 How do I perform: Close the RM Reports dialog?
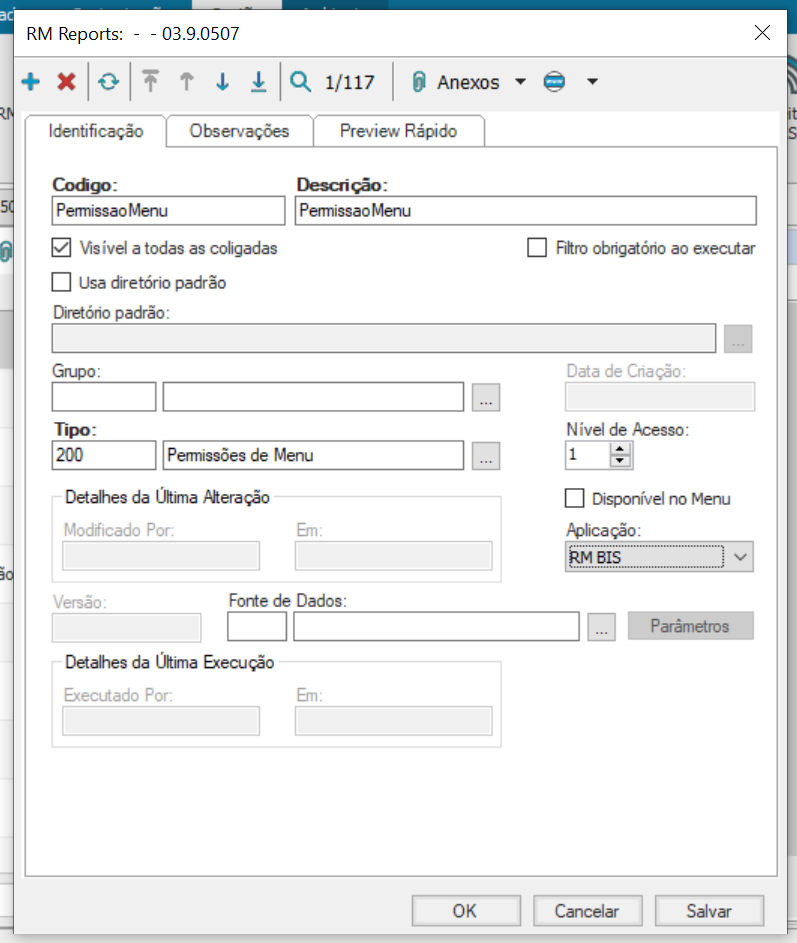[x=762, y=32]
